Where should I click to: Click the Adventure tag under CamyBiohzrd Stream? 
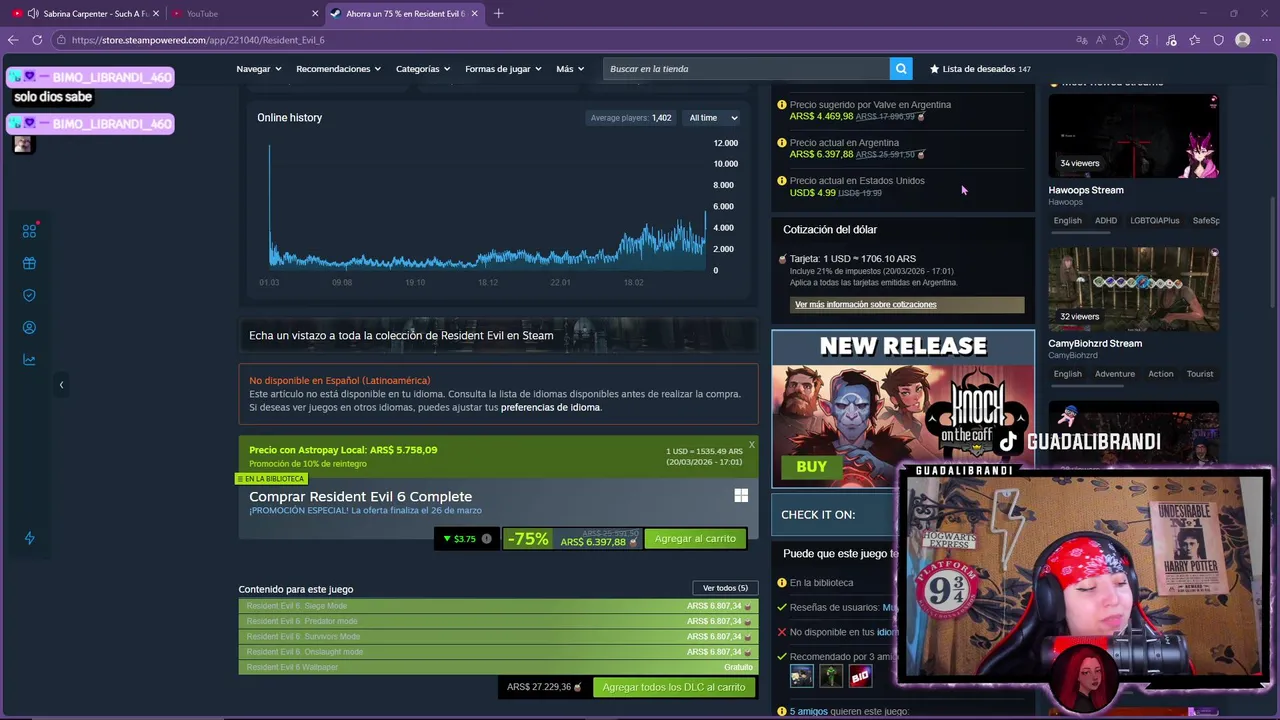(1114, 374)
